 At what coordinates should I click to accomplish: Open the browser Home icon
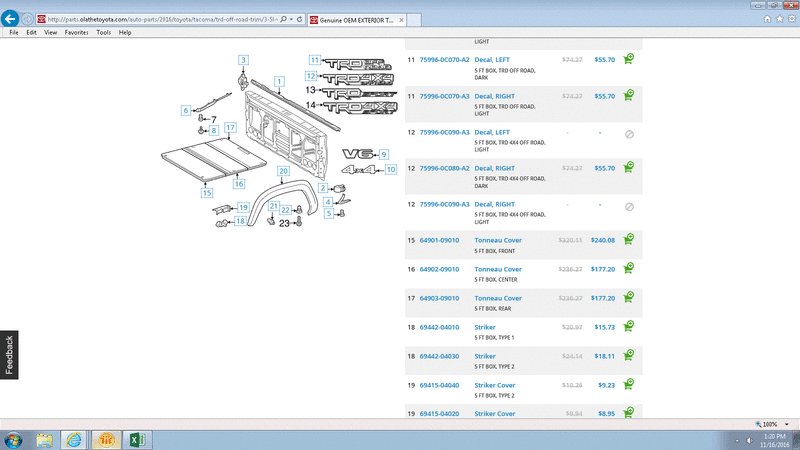767,19
